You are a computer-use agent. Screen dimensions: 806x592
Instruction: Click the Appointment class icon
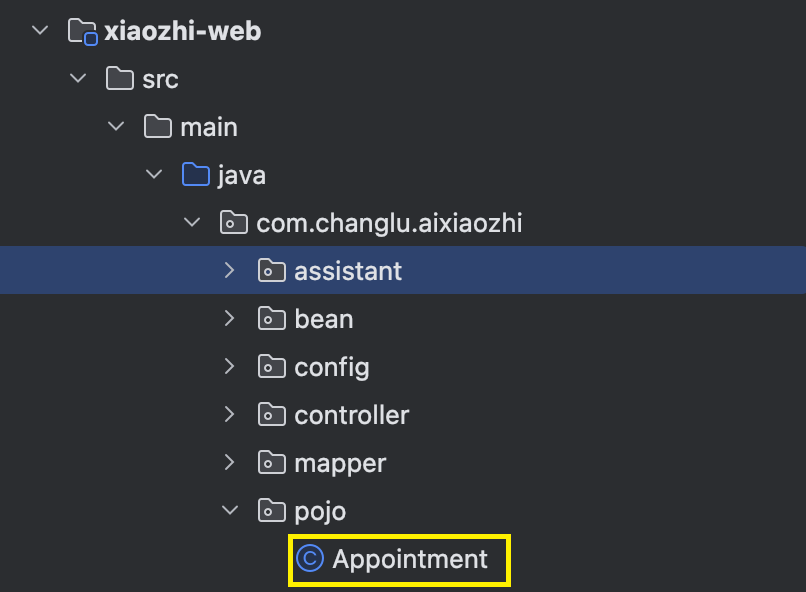coord(310,559)
